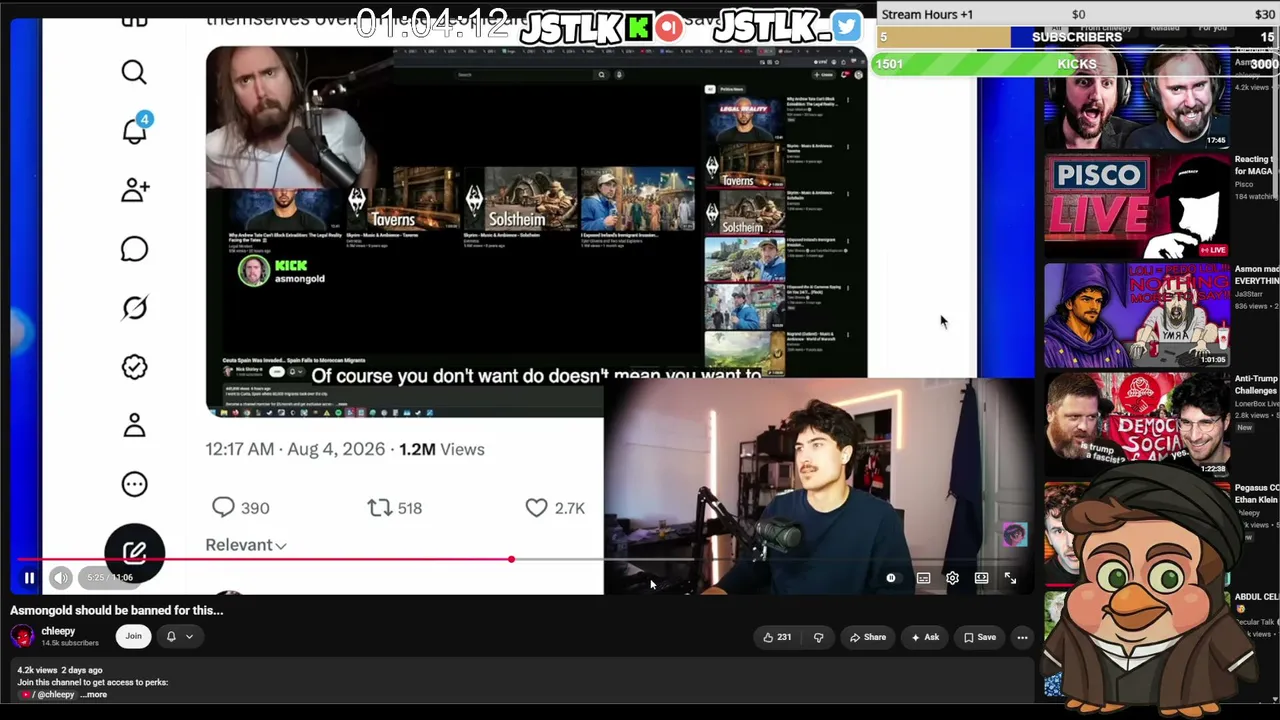
Task: Open the player settings gear
Action: click(952, 578)
